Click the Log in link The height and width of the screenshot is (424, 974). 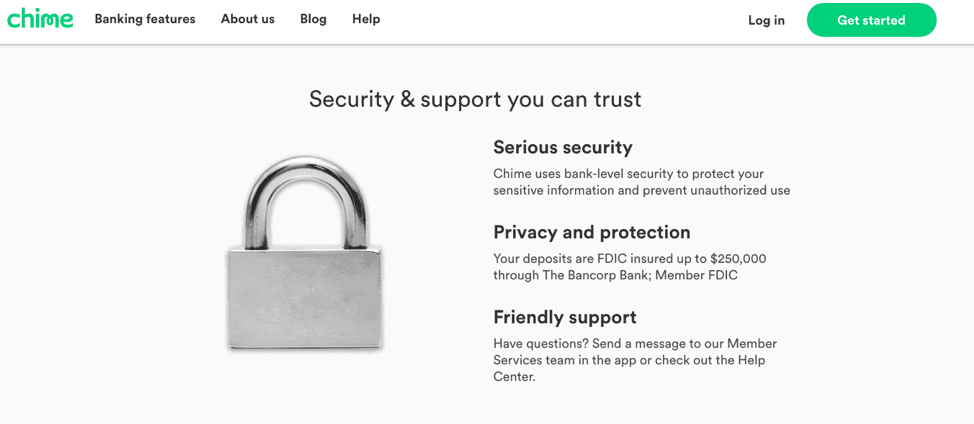[766, 20]
